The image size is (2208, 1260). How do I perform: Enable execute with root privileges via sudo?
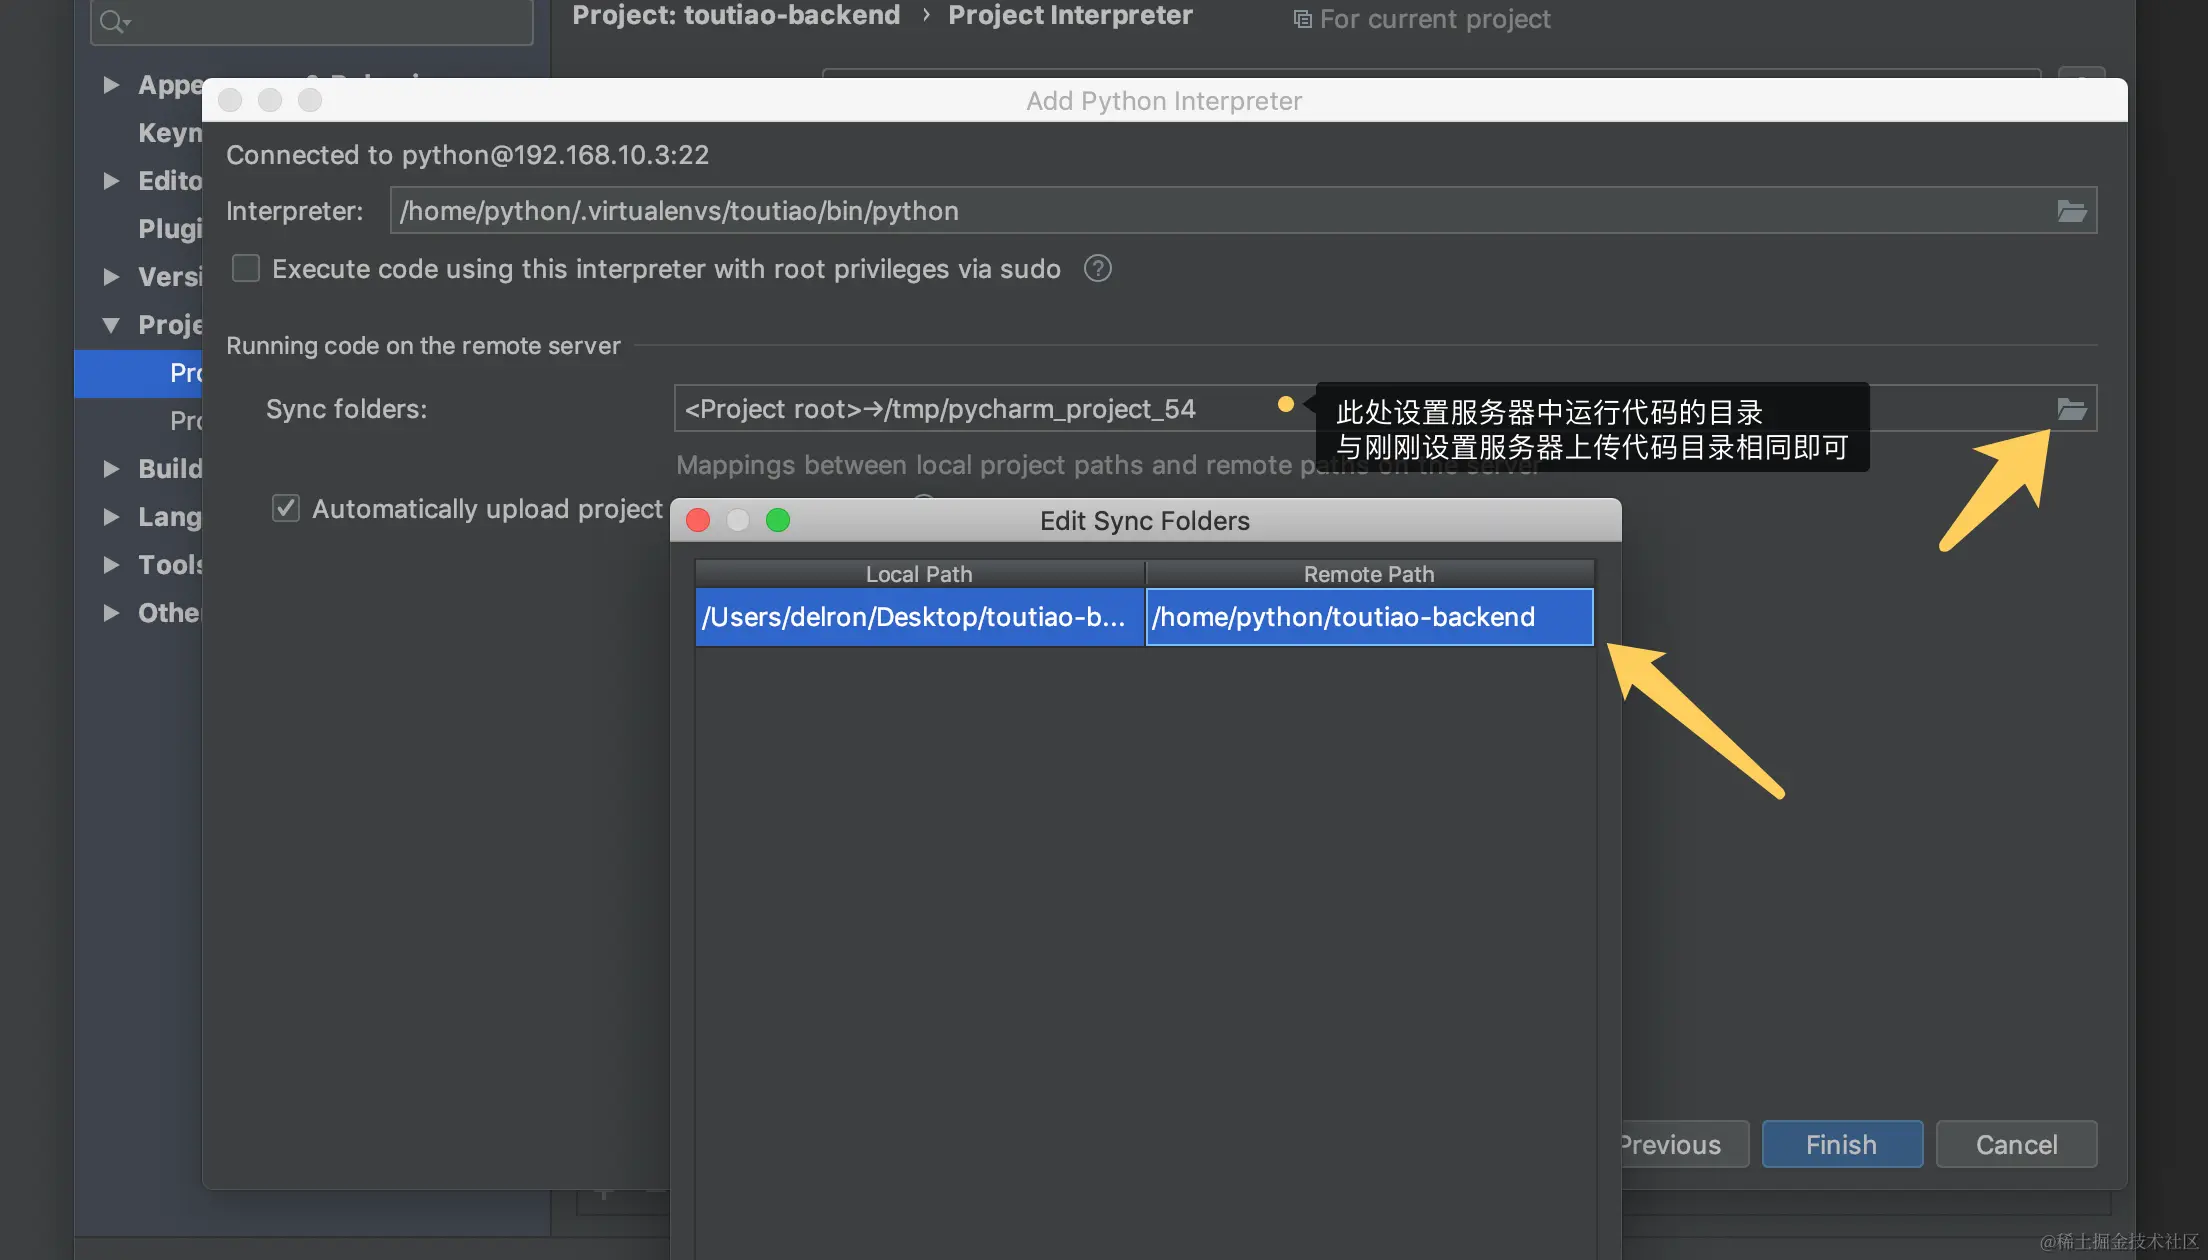pyautogui.click(x=246, y=269)
